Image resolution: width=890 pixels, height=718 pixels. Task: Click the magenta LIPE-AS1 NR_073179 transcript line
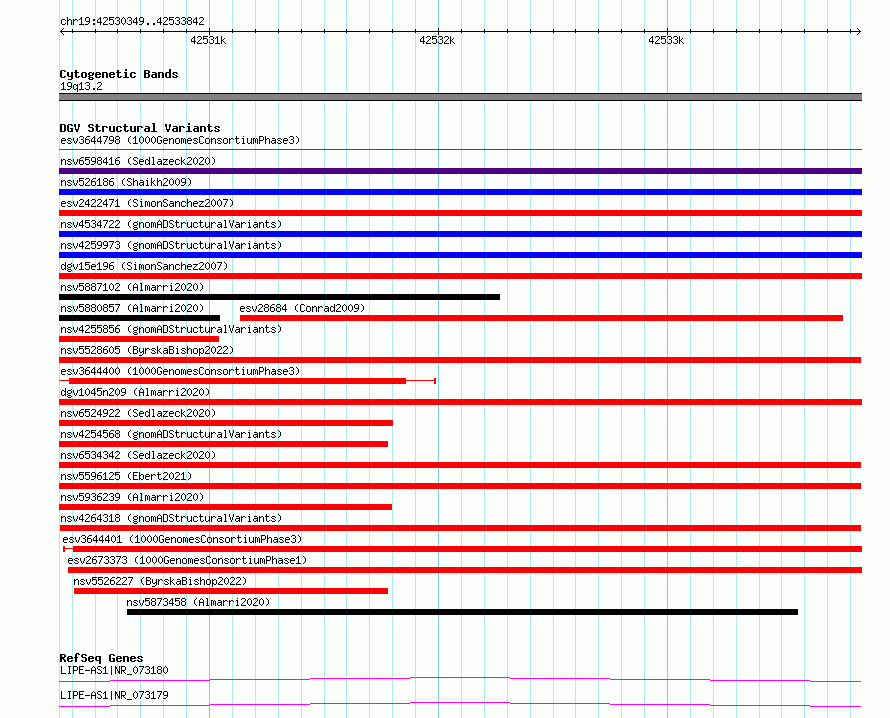click(460, 704)
